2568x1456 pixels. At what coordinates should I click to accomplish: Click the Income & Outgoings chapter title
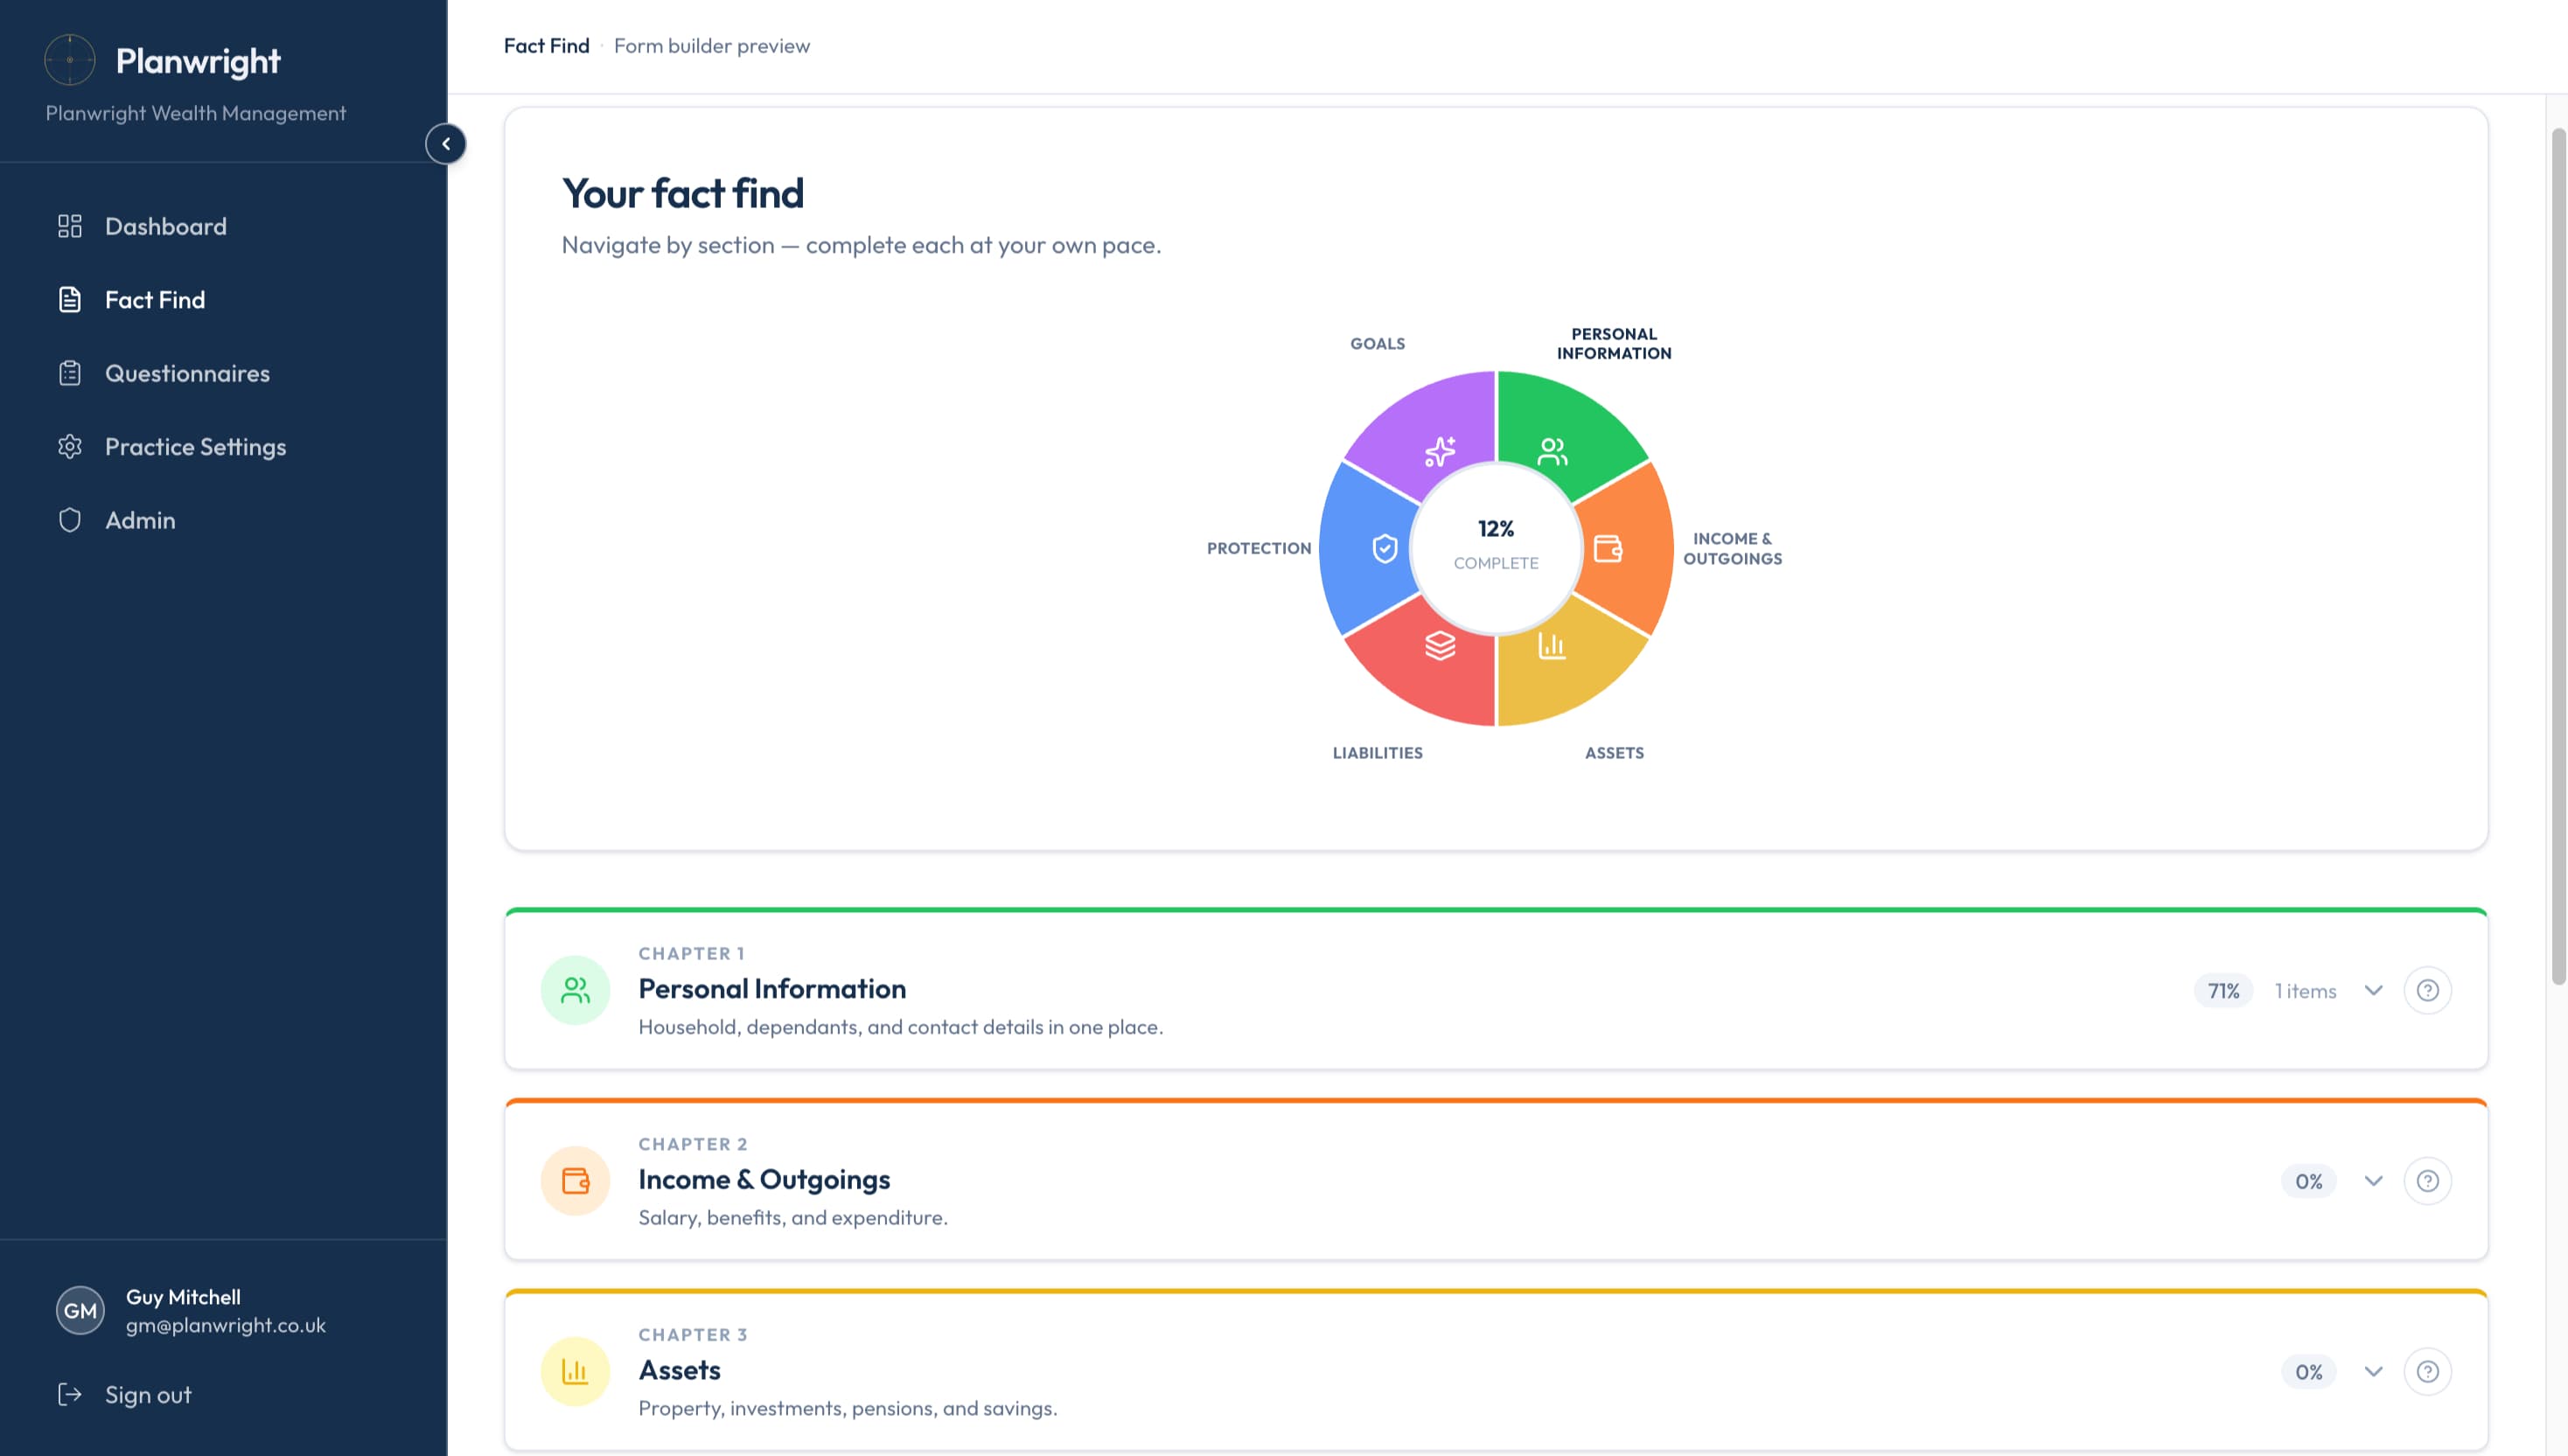[x=764, y=1180]
